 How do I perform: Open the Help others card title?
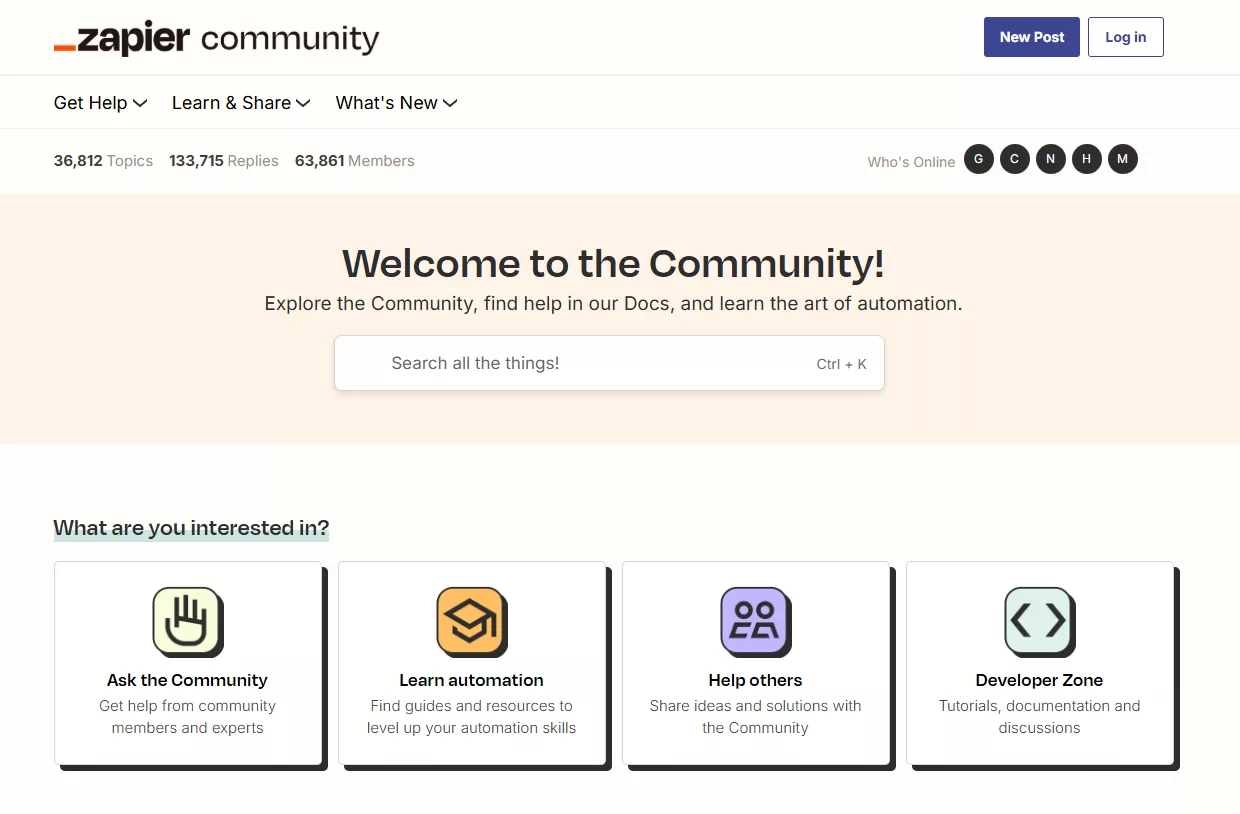[755, 680]
